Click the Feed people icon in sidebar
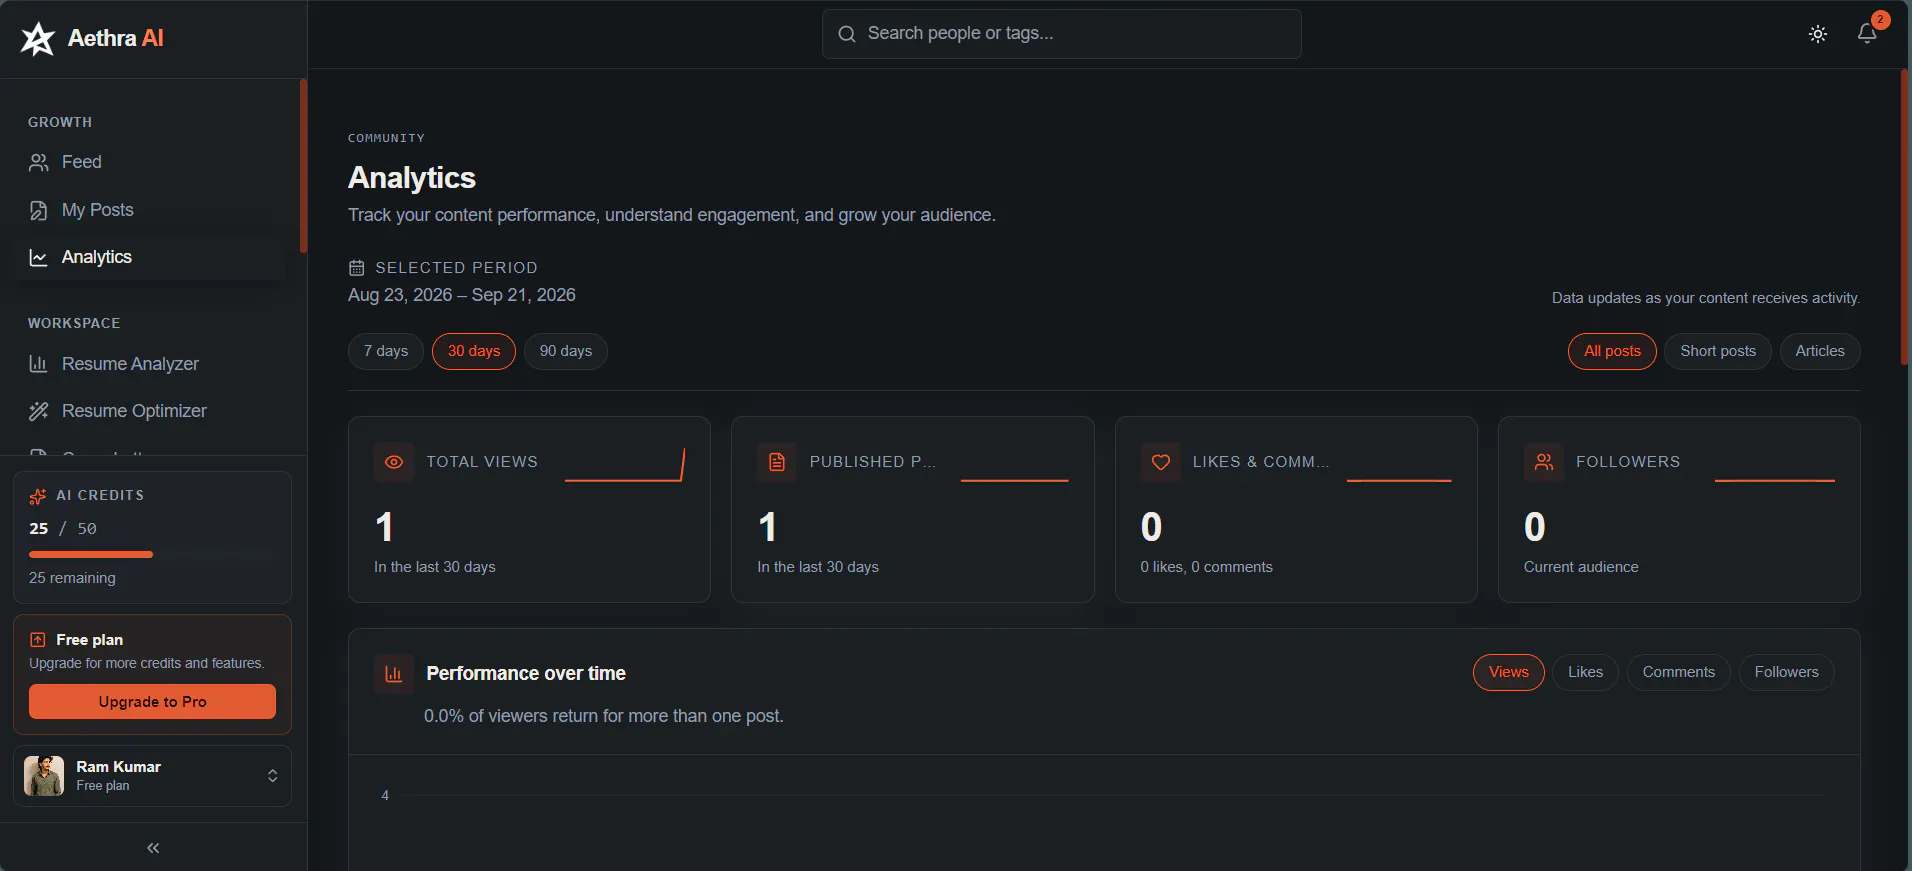1912x871 pixels. coord(39,162)
